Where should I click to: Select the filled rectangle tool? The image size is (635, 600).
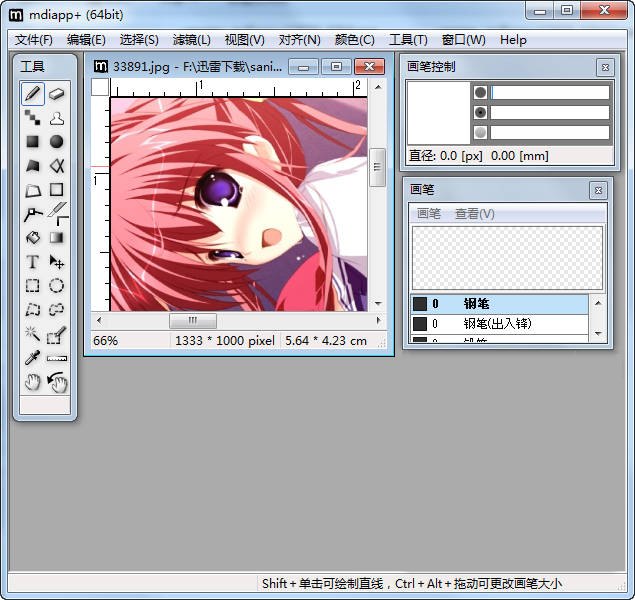tap(33, 142)
